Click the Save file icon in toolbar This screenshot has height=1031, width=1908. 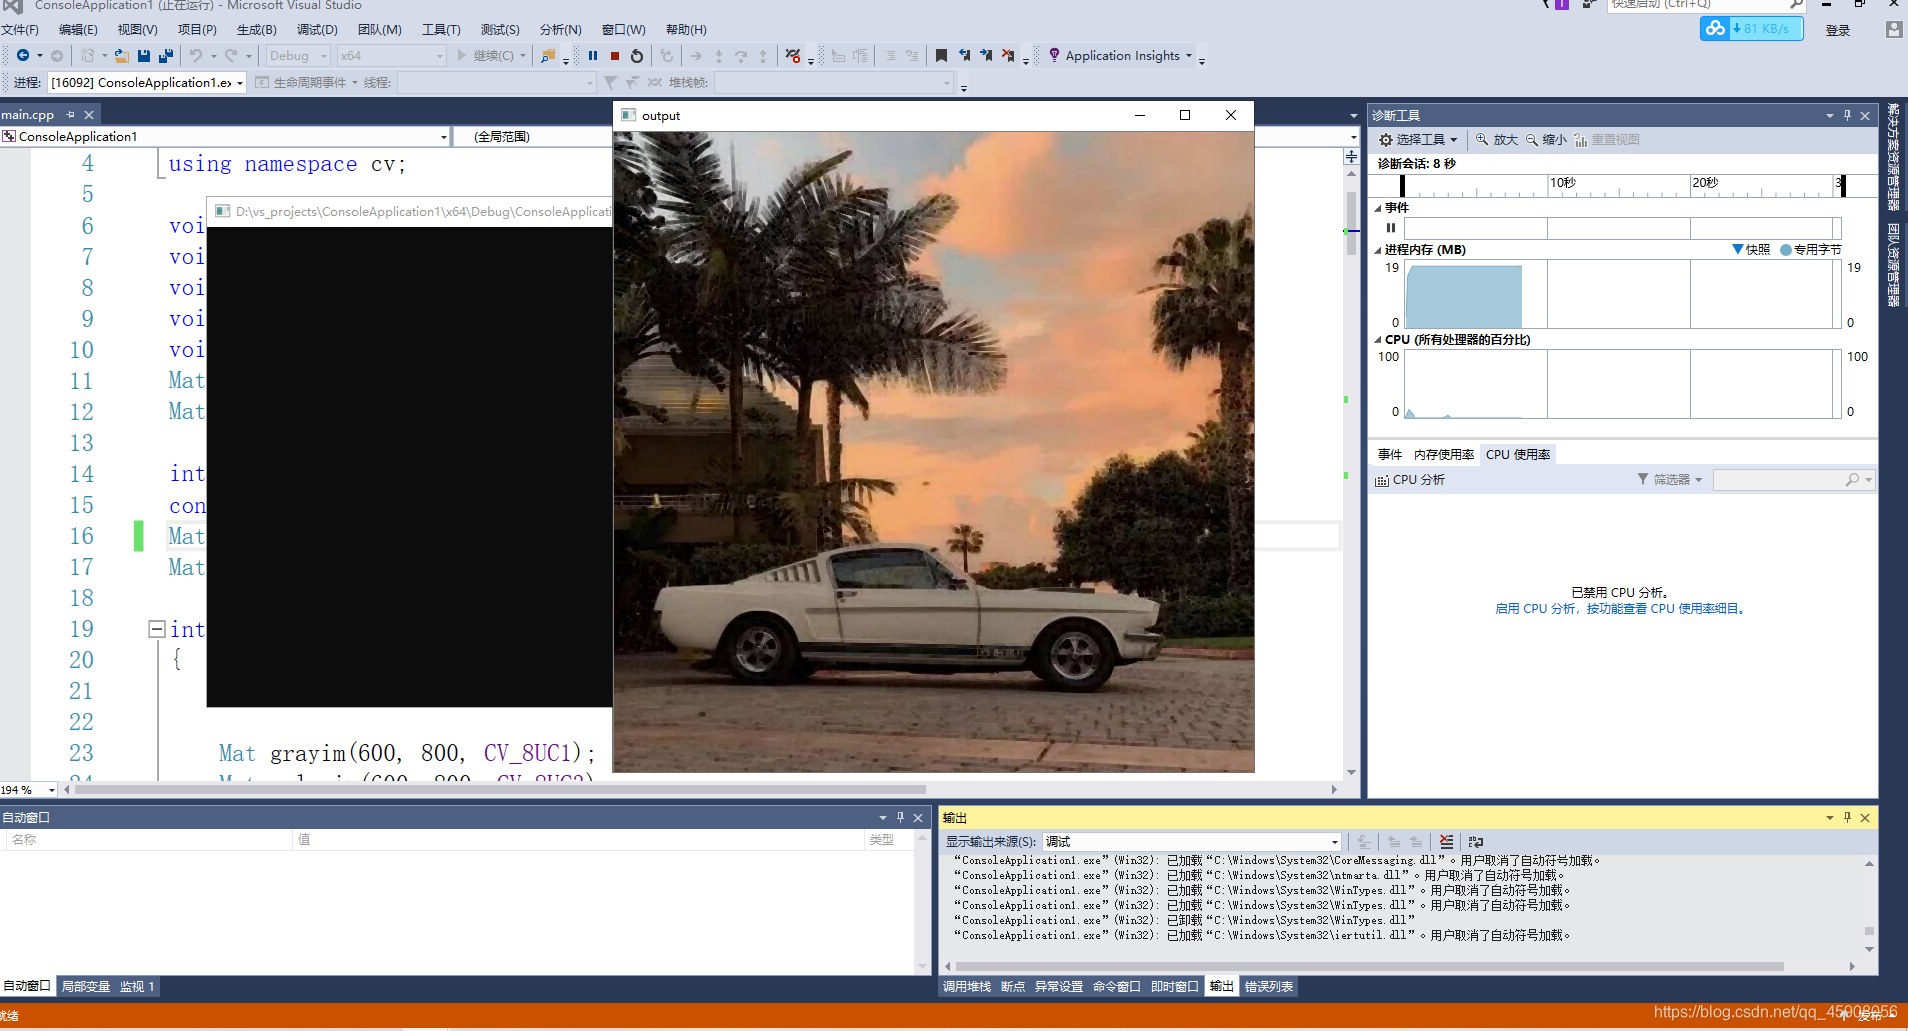pyautogui.click(x=144, y=56)
